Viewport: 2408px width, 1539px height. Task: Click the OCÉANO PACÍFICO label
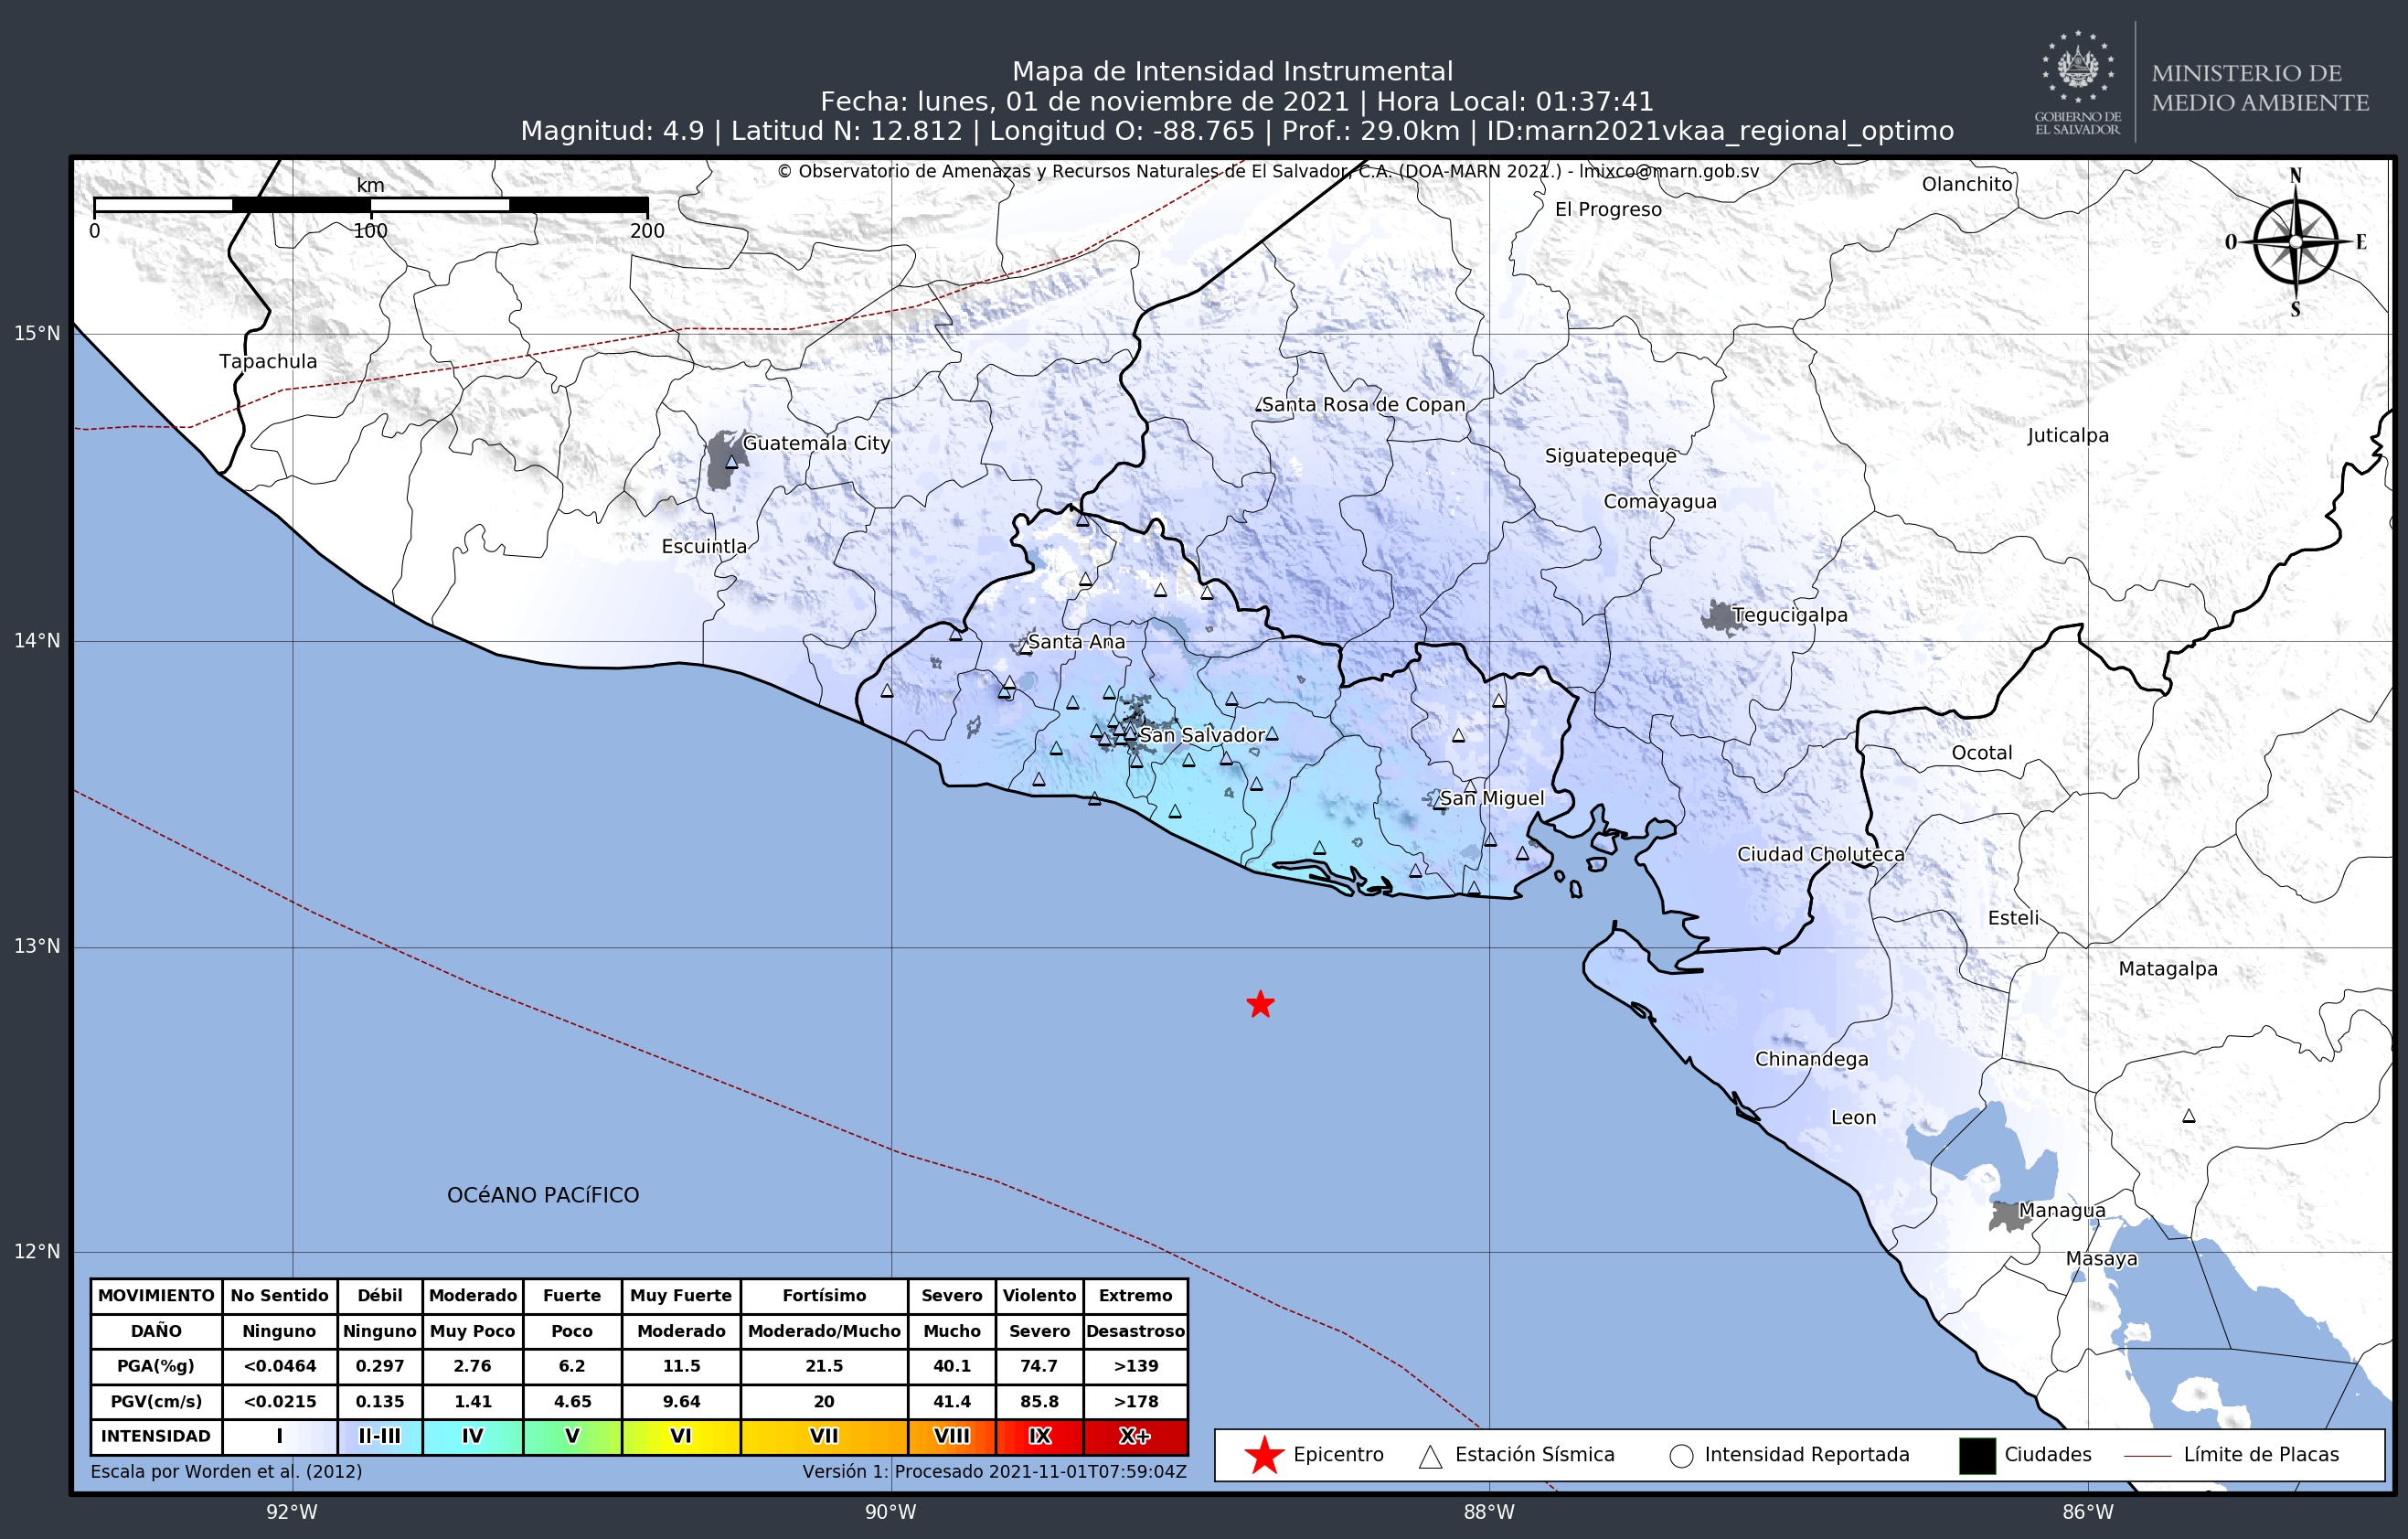coord(543,1195)
